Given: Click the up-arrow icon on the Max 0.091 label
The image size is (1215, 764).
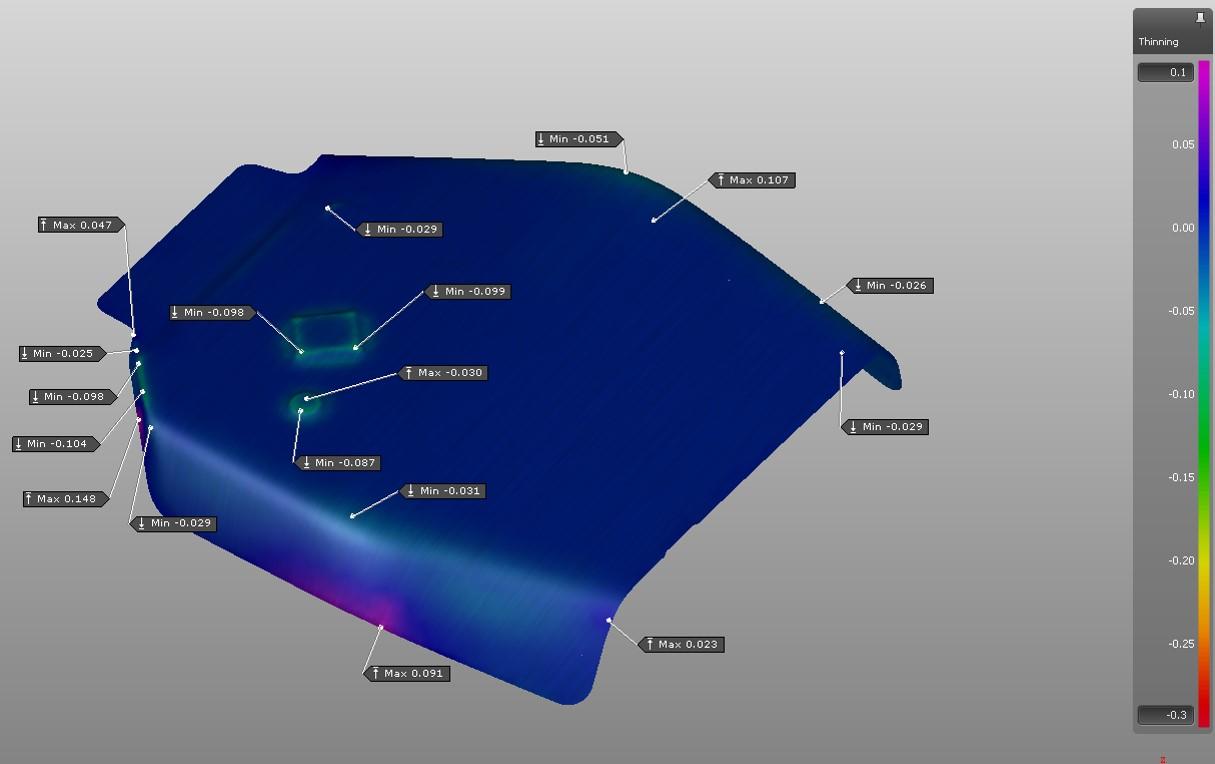Looking at the screenshot, I should pyautogui.click(x=376, y=674).
